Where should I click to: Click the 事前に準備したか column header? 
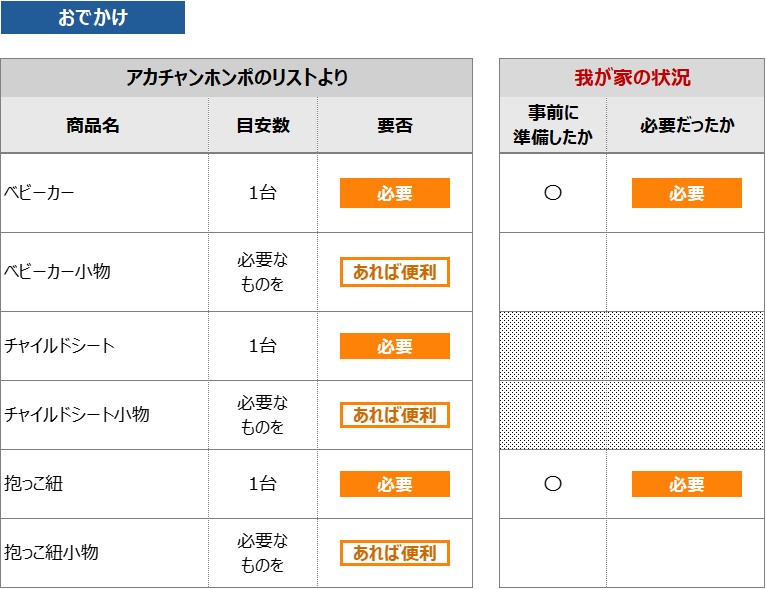point(553,125)
